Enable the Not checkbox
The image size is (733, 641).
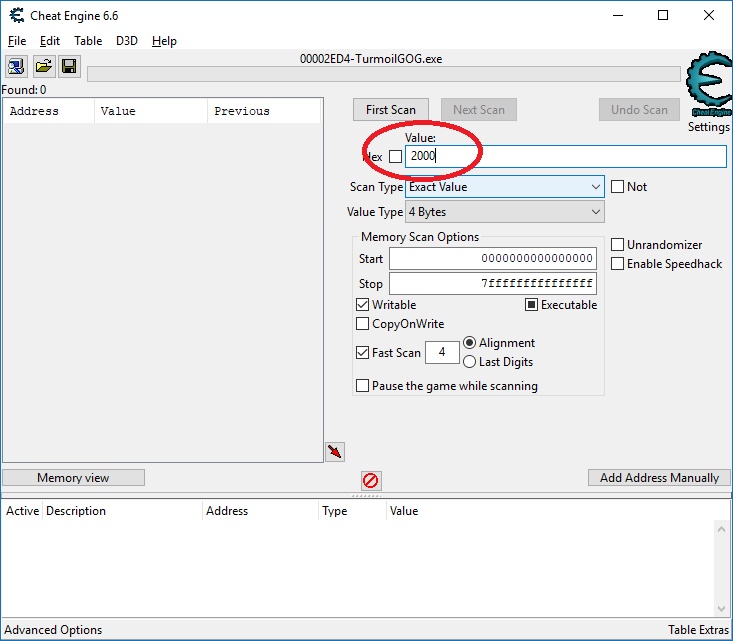618,187
